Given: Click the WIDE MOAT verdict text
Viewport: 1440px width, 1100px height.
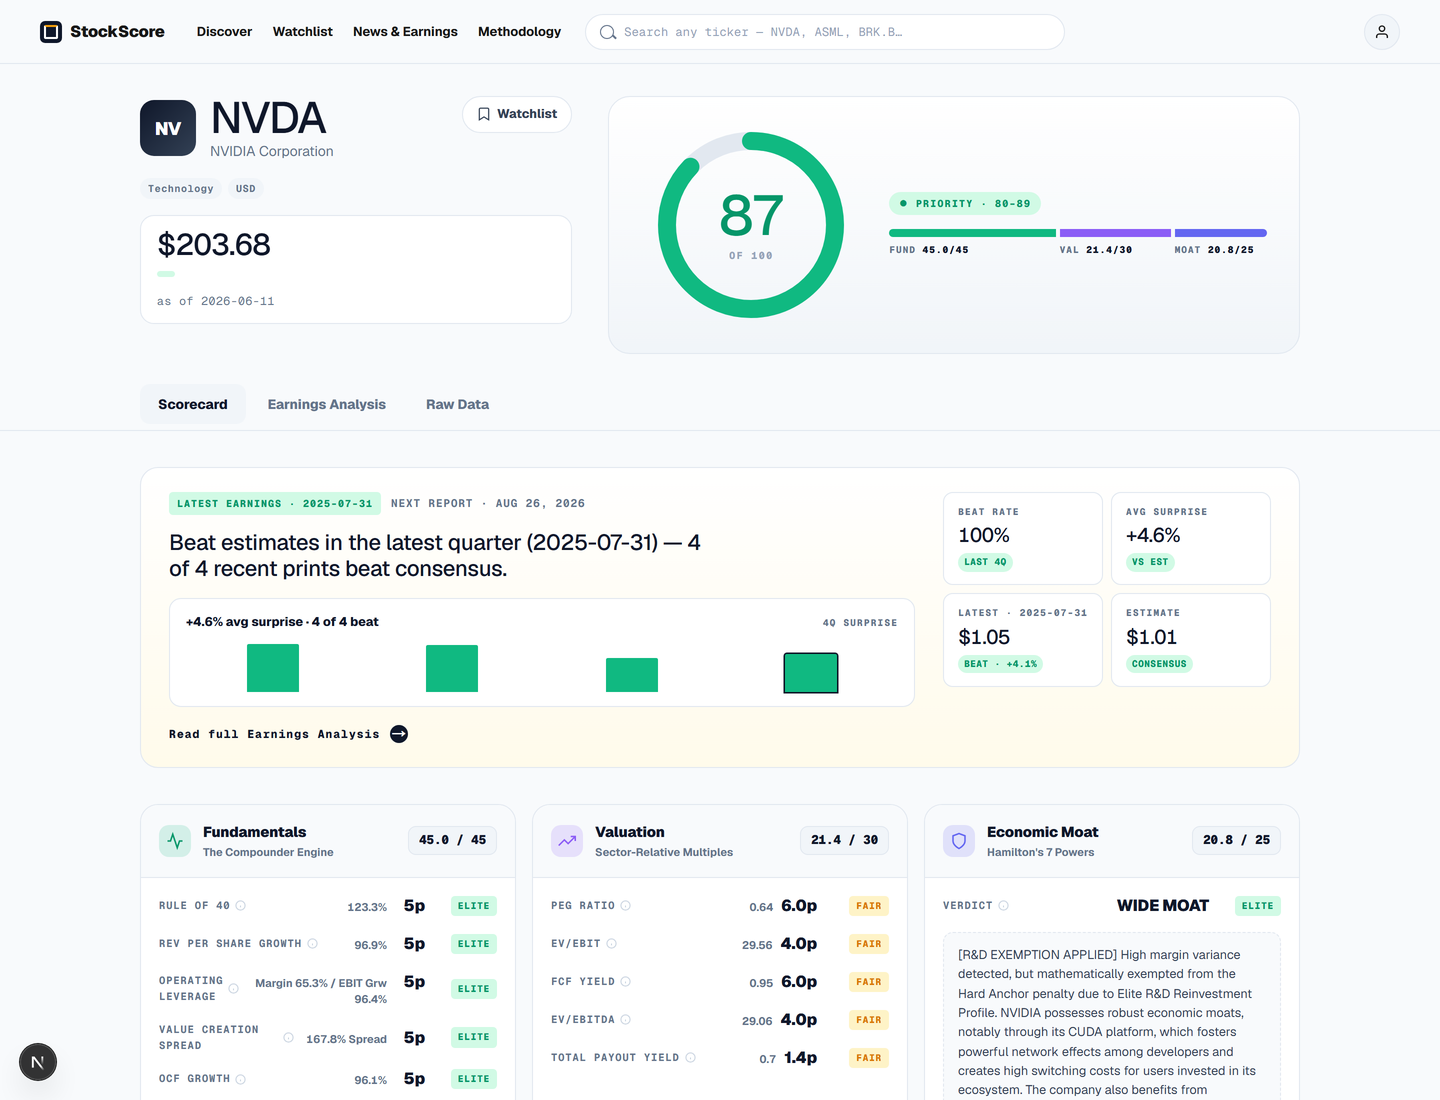Looking at the screenshot, I should (1163, 906).
